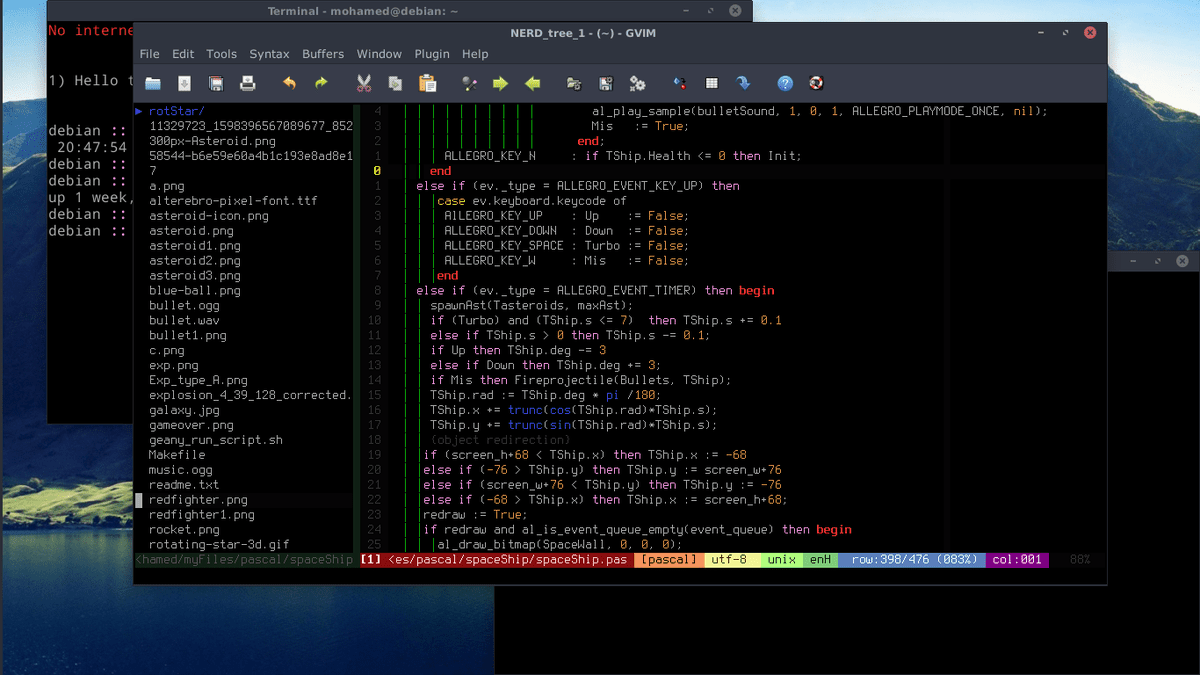
Task: Collapse the rotStar/ folder arrow
Action: (139, 111)
